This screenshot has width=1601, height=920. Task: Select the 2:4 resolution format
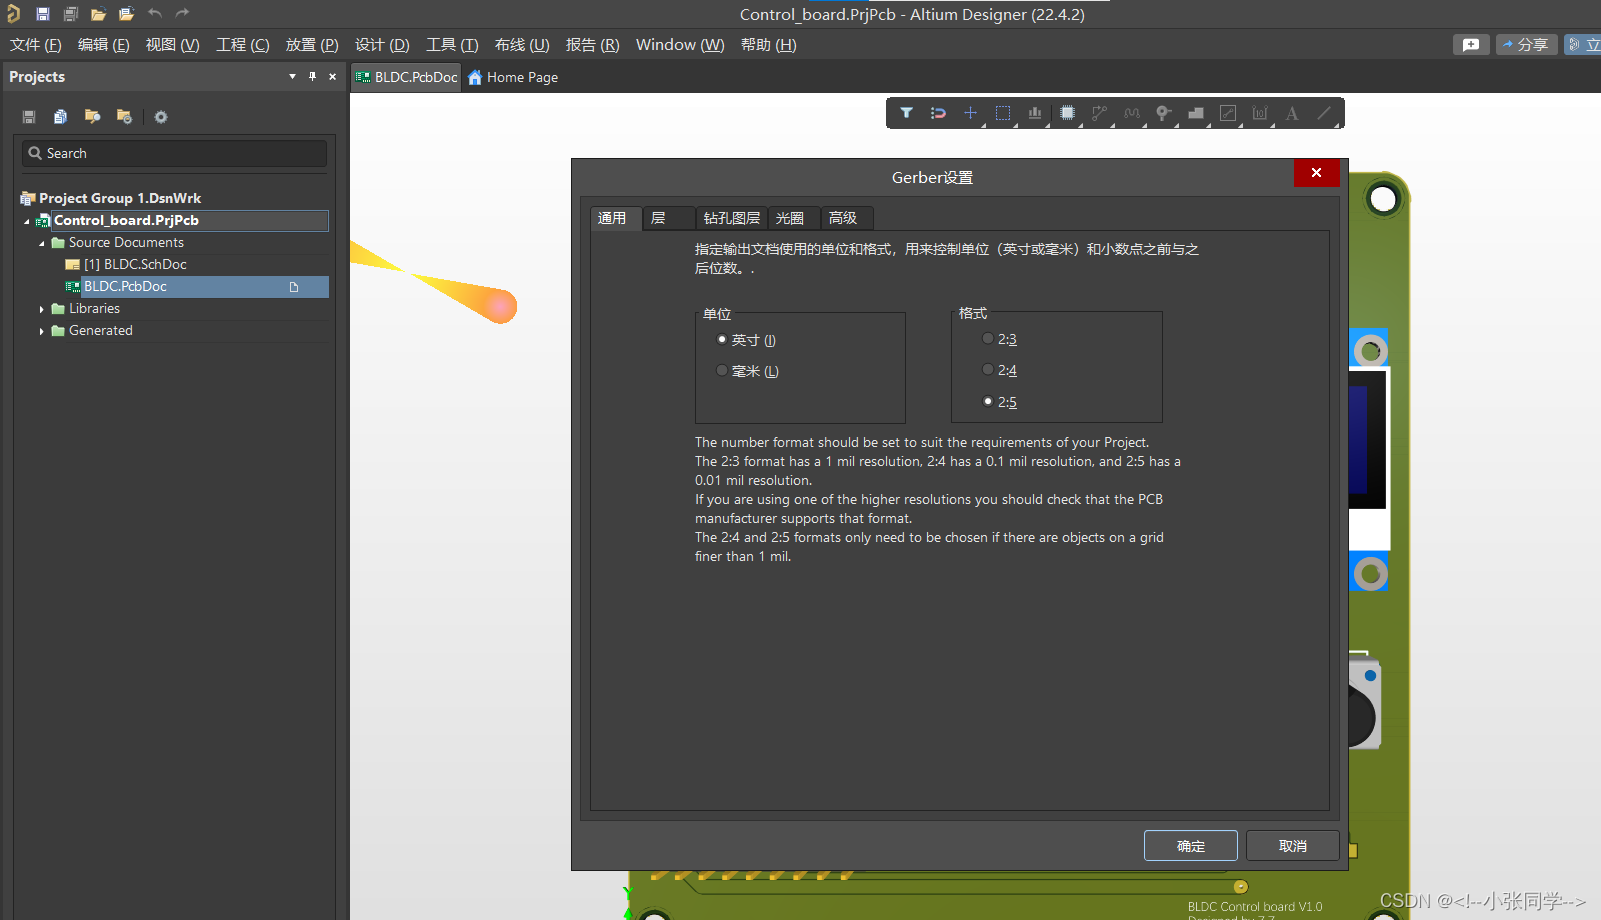(x=988, y=369)
